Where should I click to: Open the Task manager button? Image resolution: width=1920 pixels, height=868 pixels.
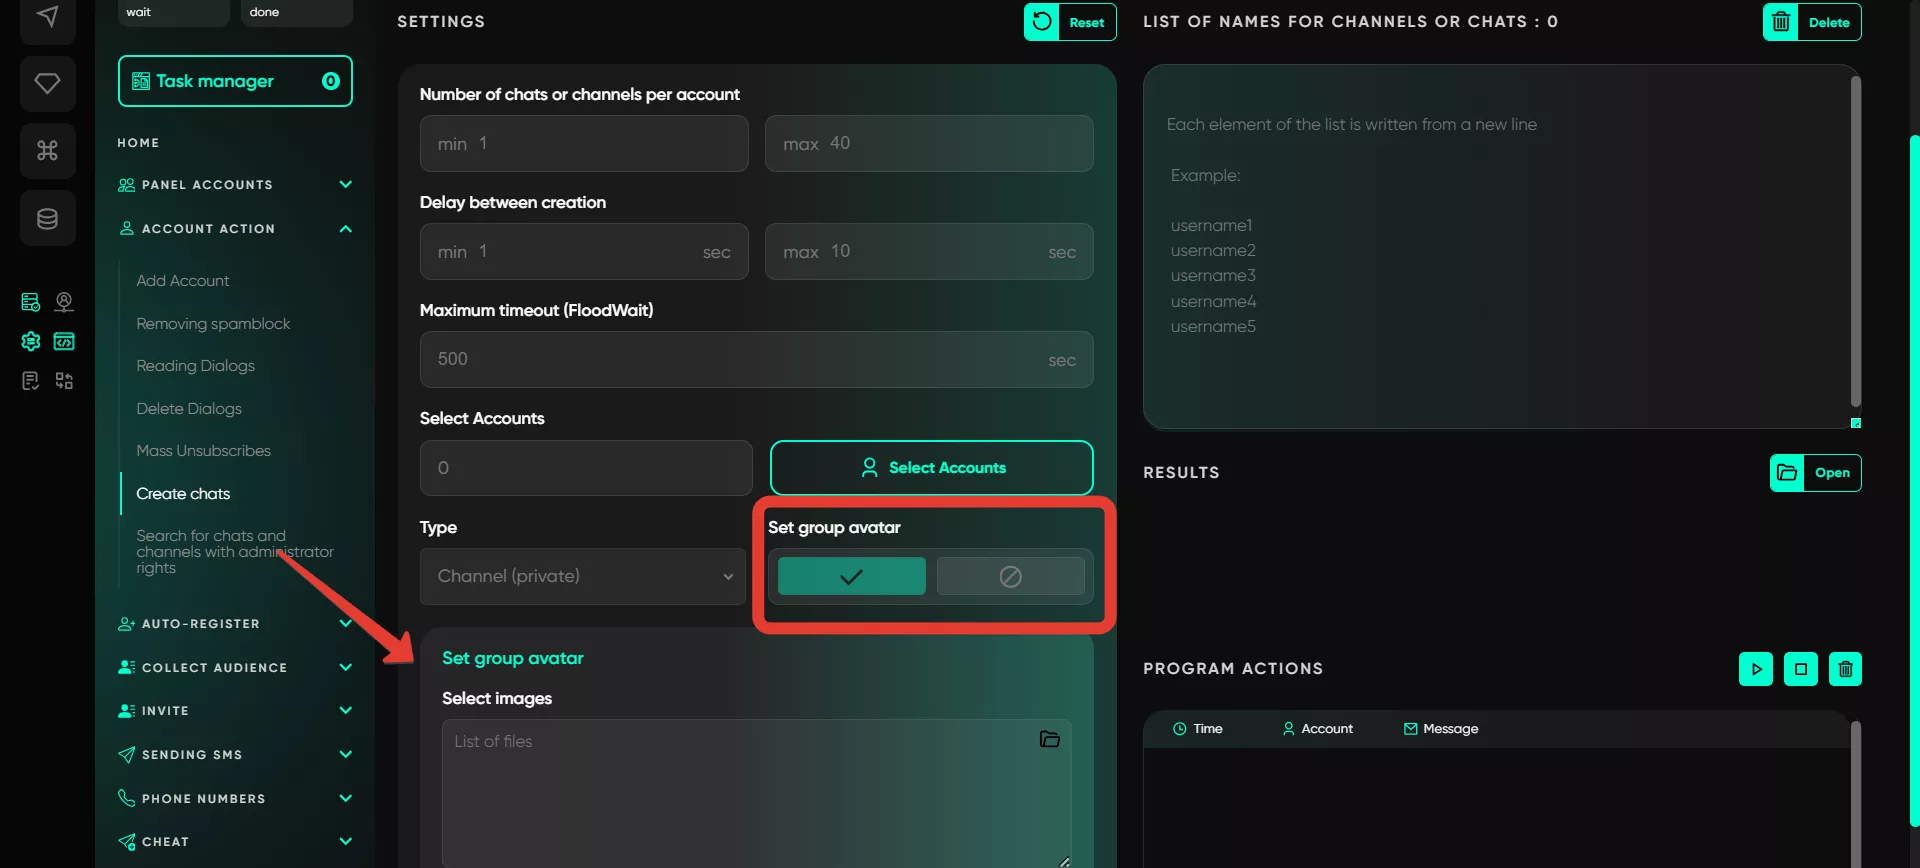[x=235, y=81]
